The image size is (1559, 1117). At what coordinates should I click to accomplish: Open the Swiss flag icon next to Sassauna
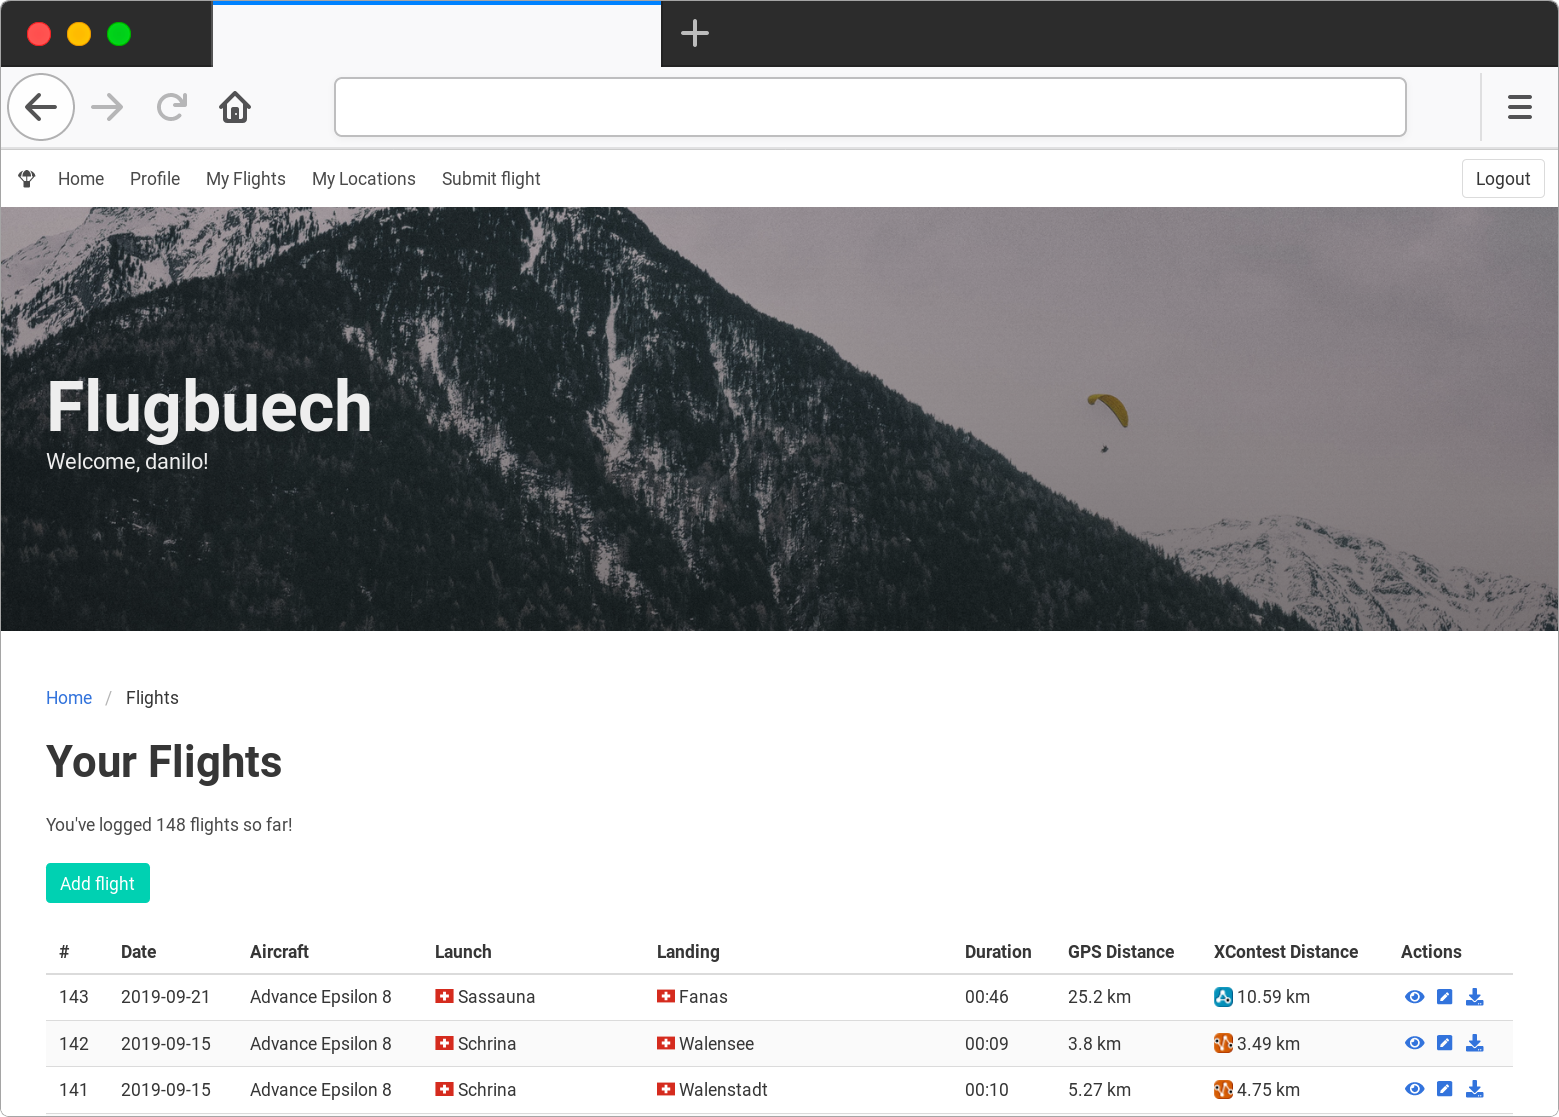pos(444,997)
